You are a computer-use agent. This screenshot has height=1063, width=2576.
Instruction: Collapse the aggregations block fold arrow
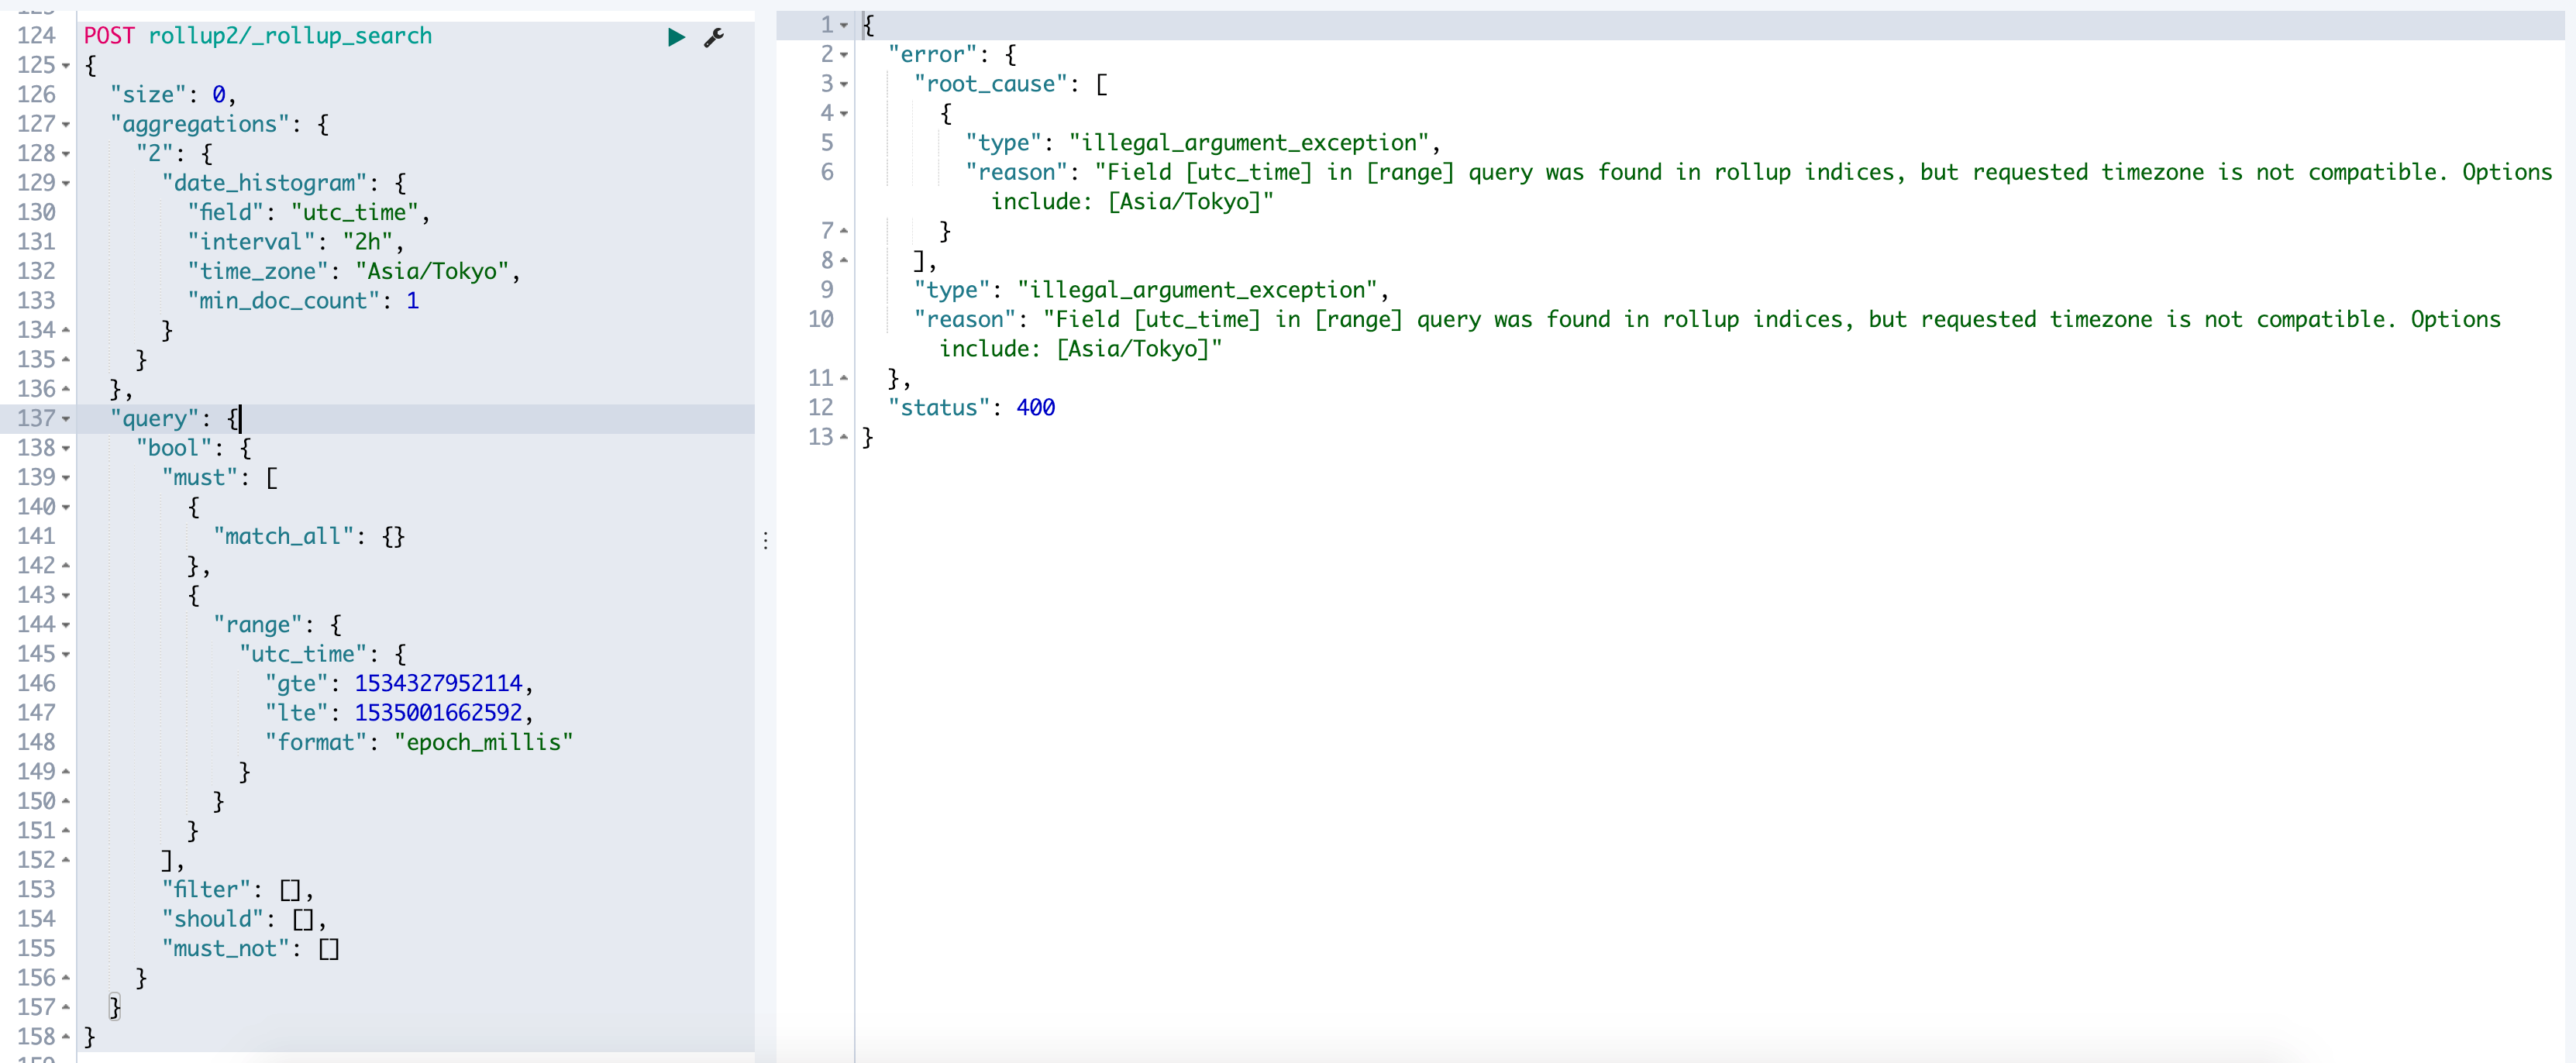(x=66, y=125)
